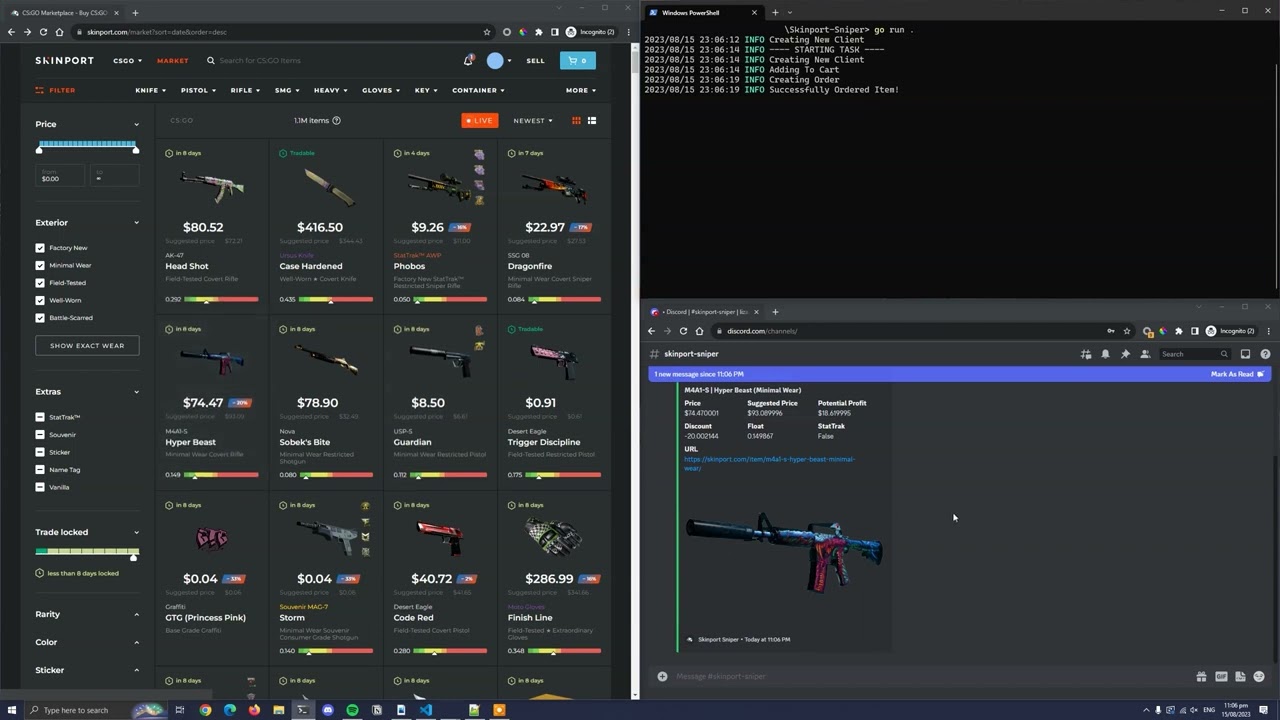The image size is (1280, 720).
Task: Toggle the Vanilla extras filter
Action: click(x=40, y=487)
